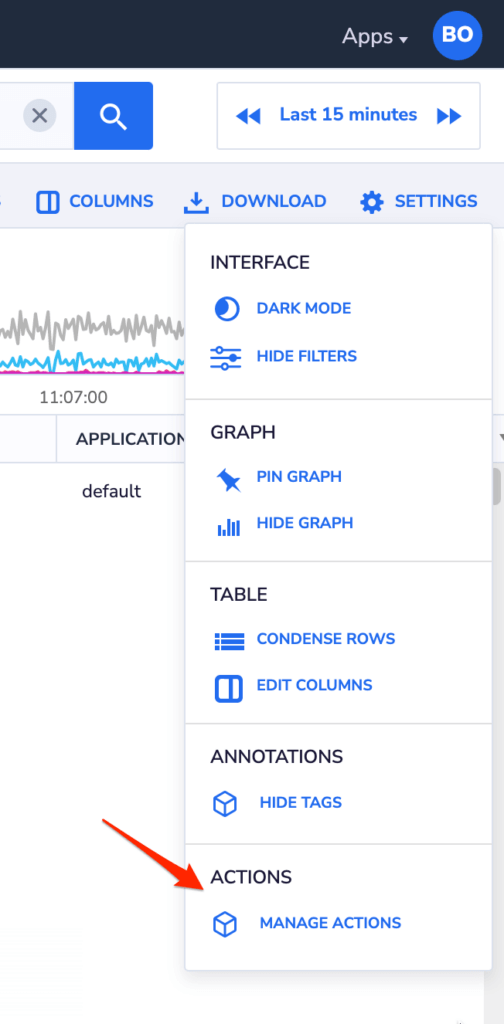Viewport: 504px width, 1024px height.
Task: Click the DOWNLOAD button
Action: click(255, 201)
